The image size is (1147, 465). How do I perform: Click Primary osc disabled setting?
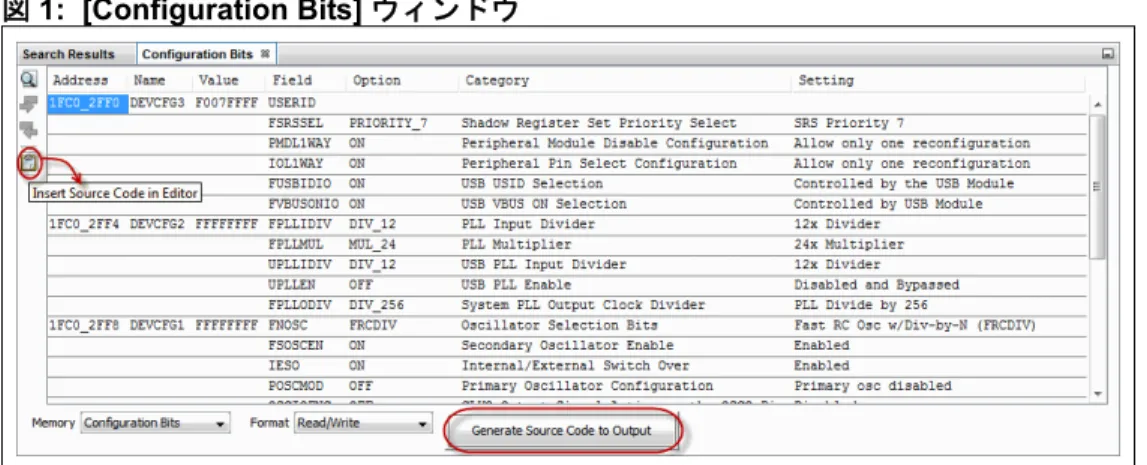[x=873, y=385]
